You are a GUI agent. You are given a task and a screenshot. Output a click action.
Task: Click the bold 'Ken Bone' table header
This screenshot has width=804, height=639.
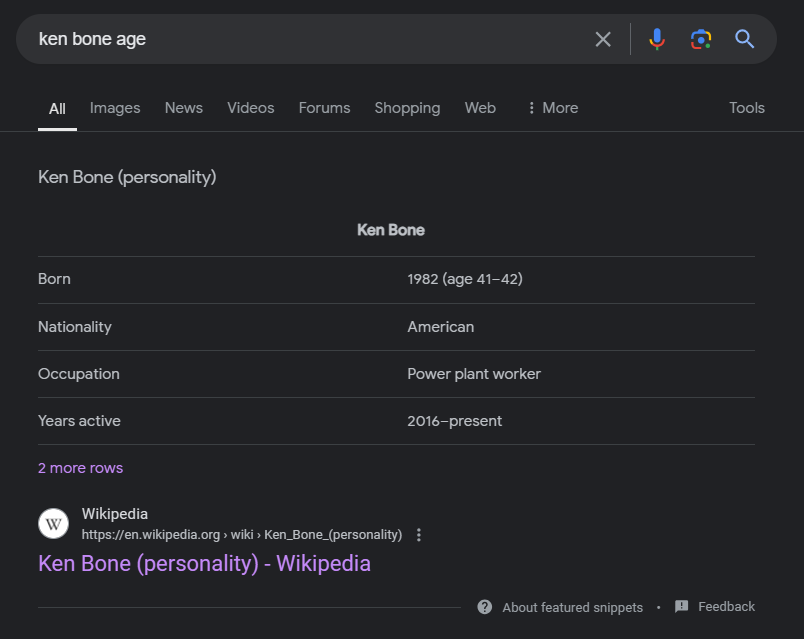(391, 230)
